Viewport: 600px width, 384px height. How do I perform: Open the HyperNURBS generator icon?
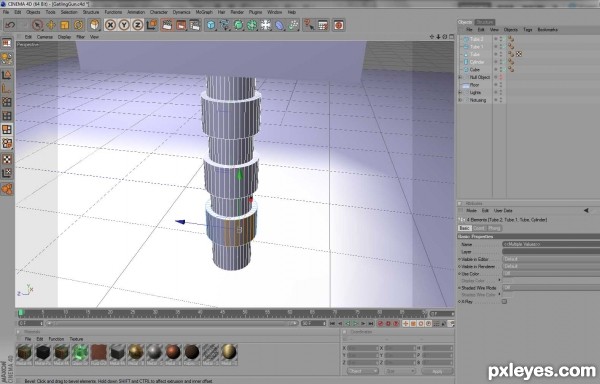click(x=238, y=25)
